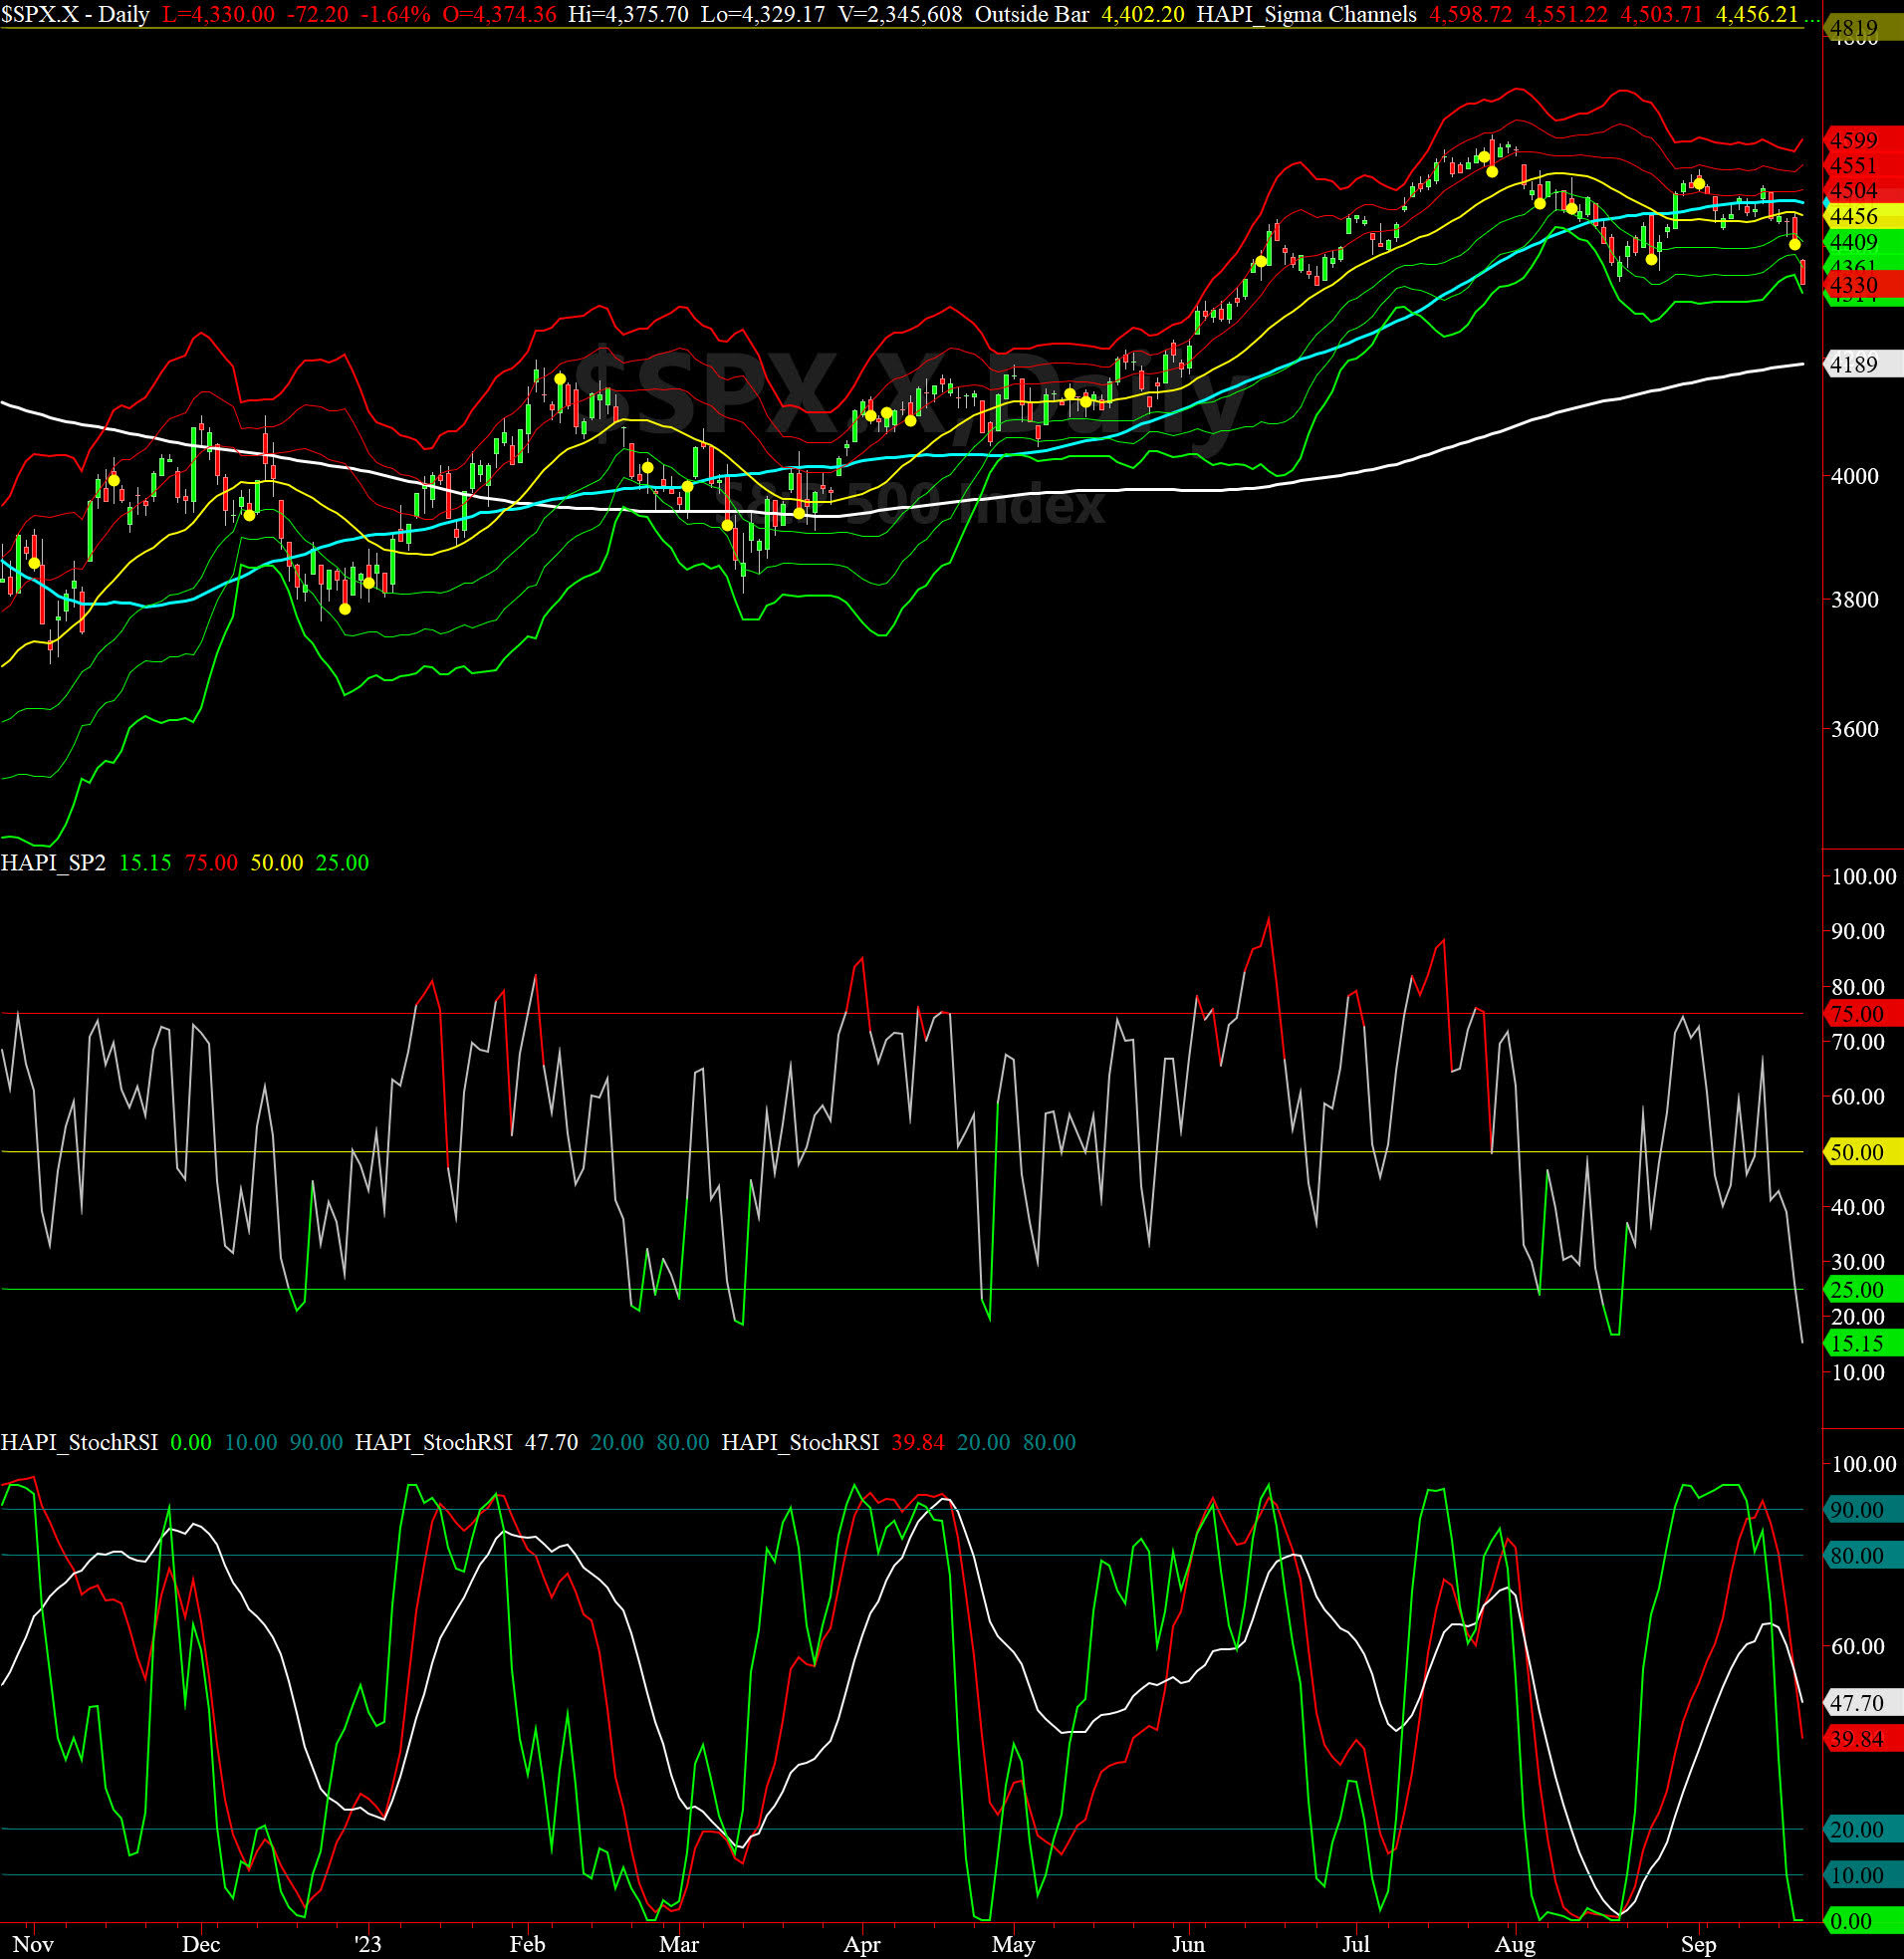This screenshot has width=1904, height=1959.
Task: Select the Outside Bar indicator label
Action: [x=1031, y=15]
